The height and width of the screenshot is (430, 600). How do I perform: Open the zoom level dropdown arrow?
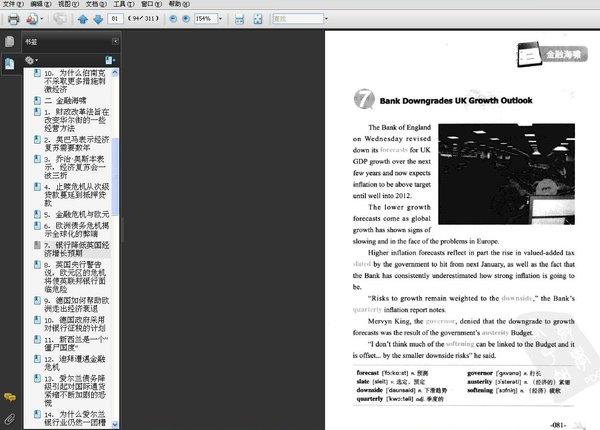tap(220, 18)
